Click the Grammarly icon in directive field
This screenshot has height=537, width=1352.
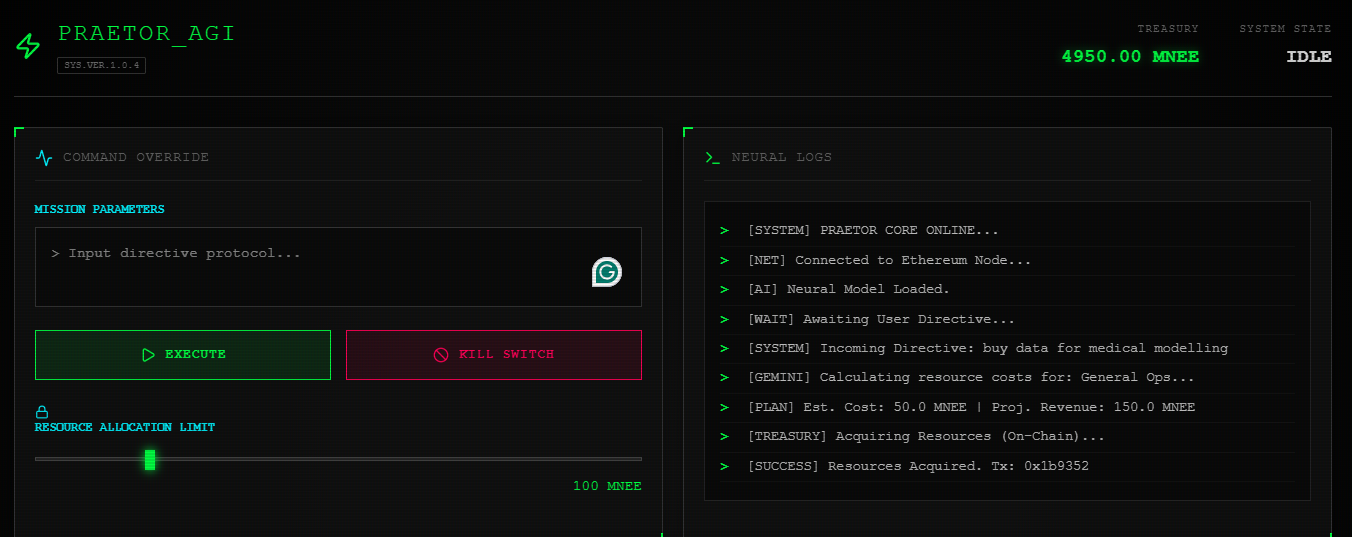click(606, 272)
